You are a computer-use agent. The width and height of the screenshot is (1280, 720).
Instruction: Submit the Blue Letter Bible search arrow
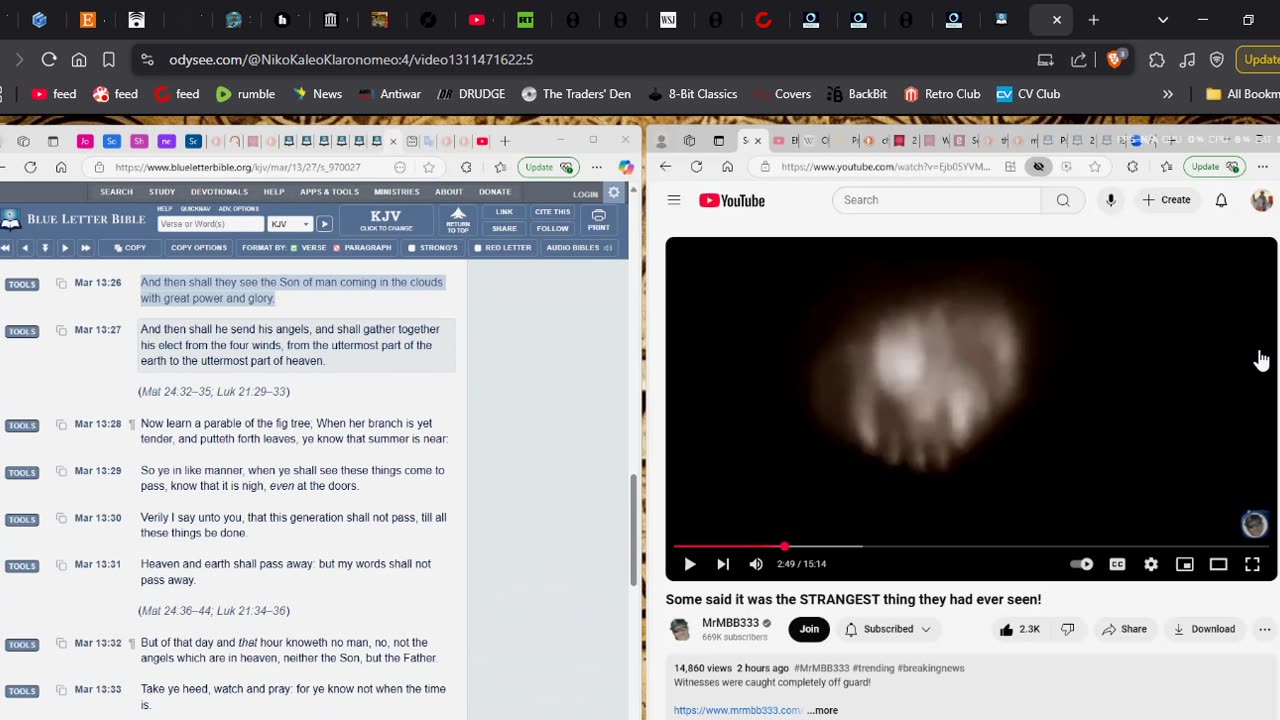pos(324,224)
